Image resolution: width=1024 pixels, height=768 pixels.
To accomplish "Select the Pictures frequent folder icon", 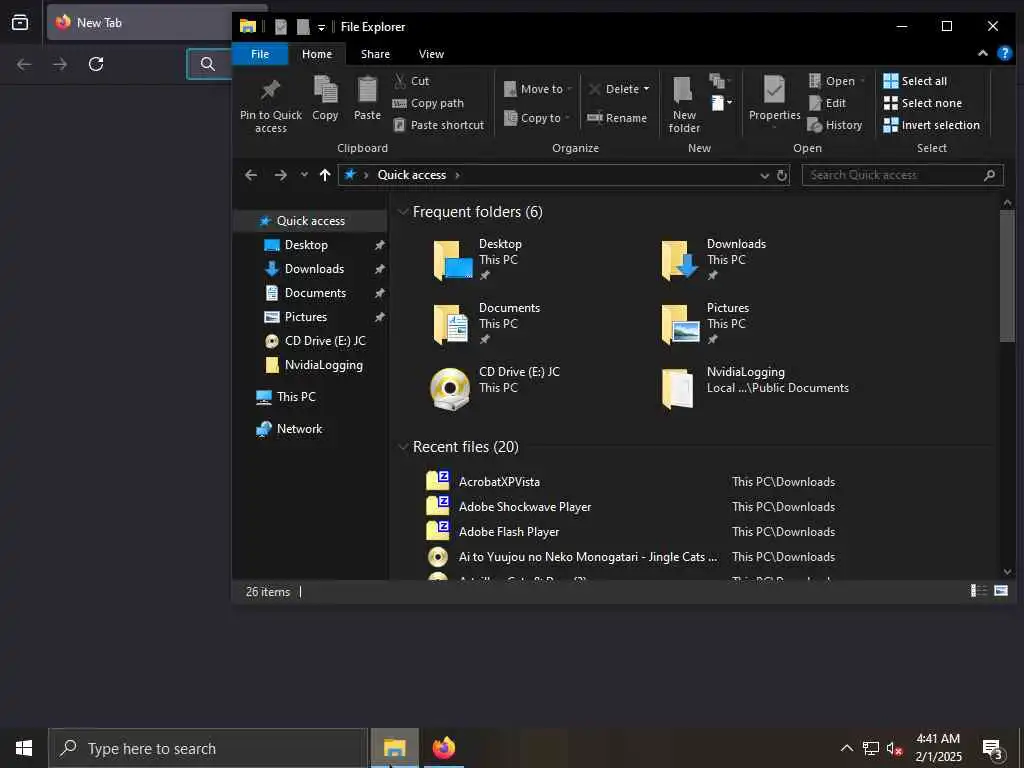I will click(x=680, y=325).
